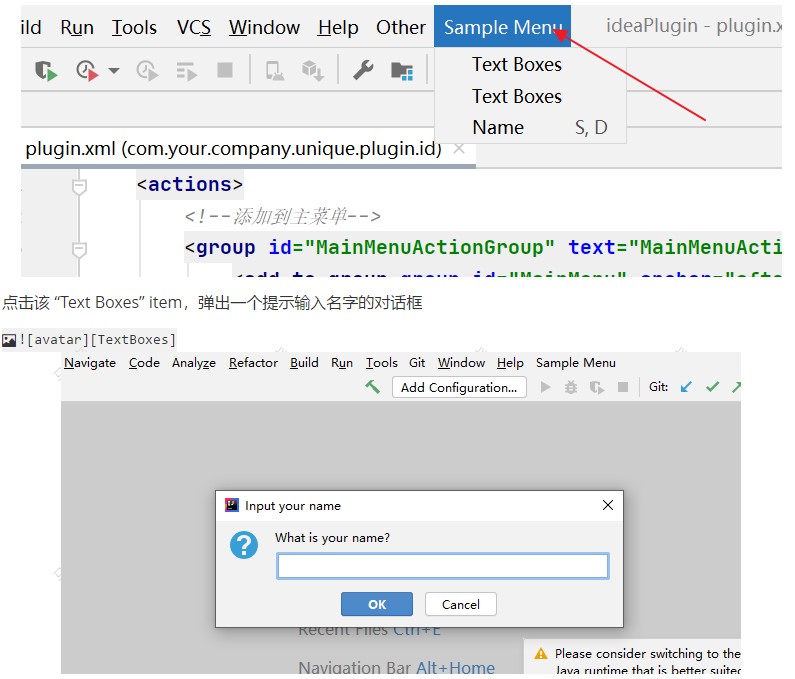Expand the dropdown arrow beside the profiler icon
Screen dimensions: 795x679
coord(113,71)
